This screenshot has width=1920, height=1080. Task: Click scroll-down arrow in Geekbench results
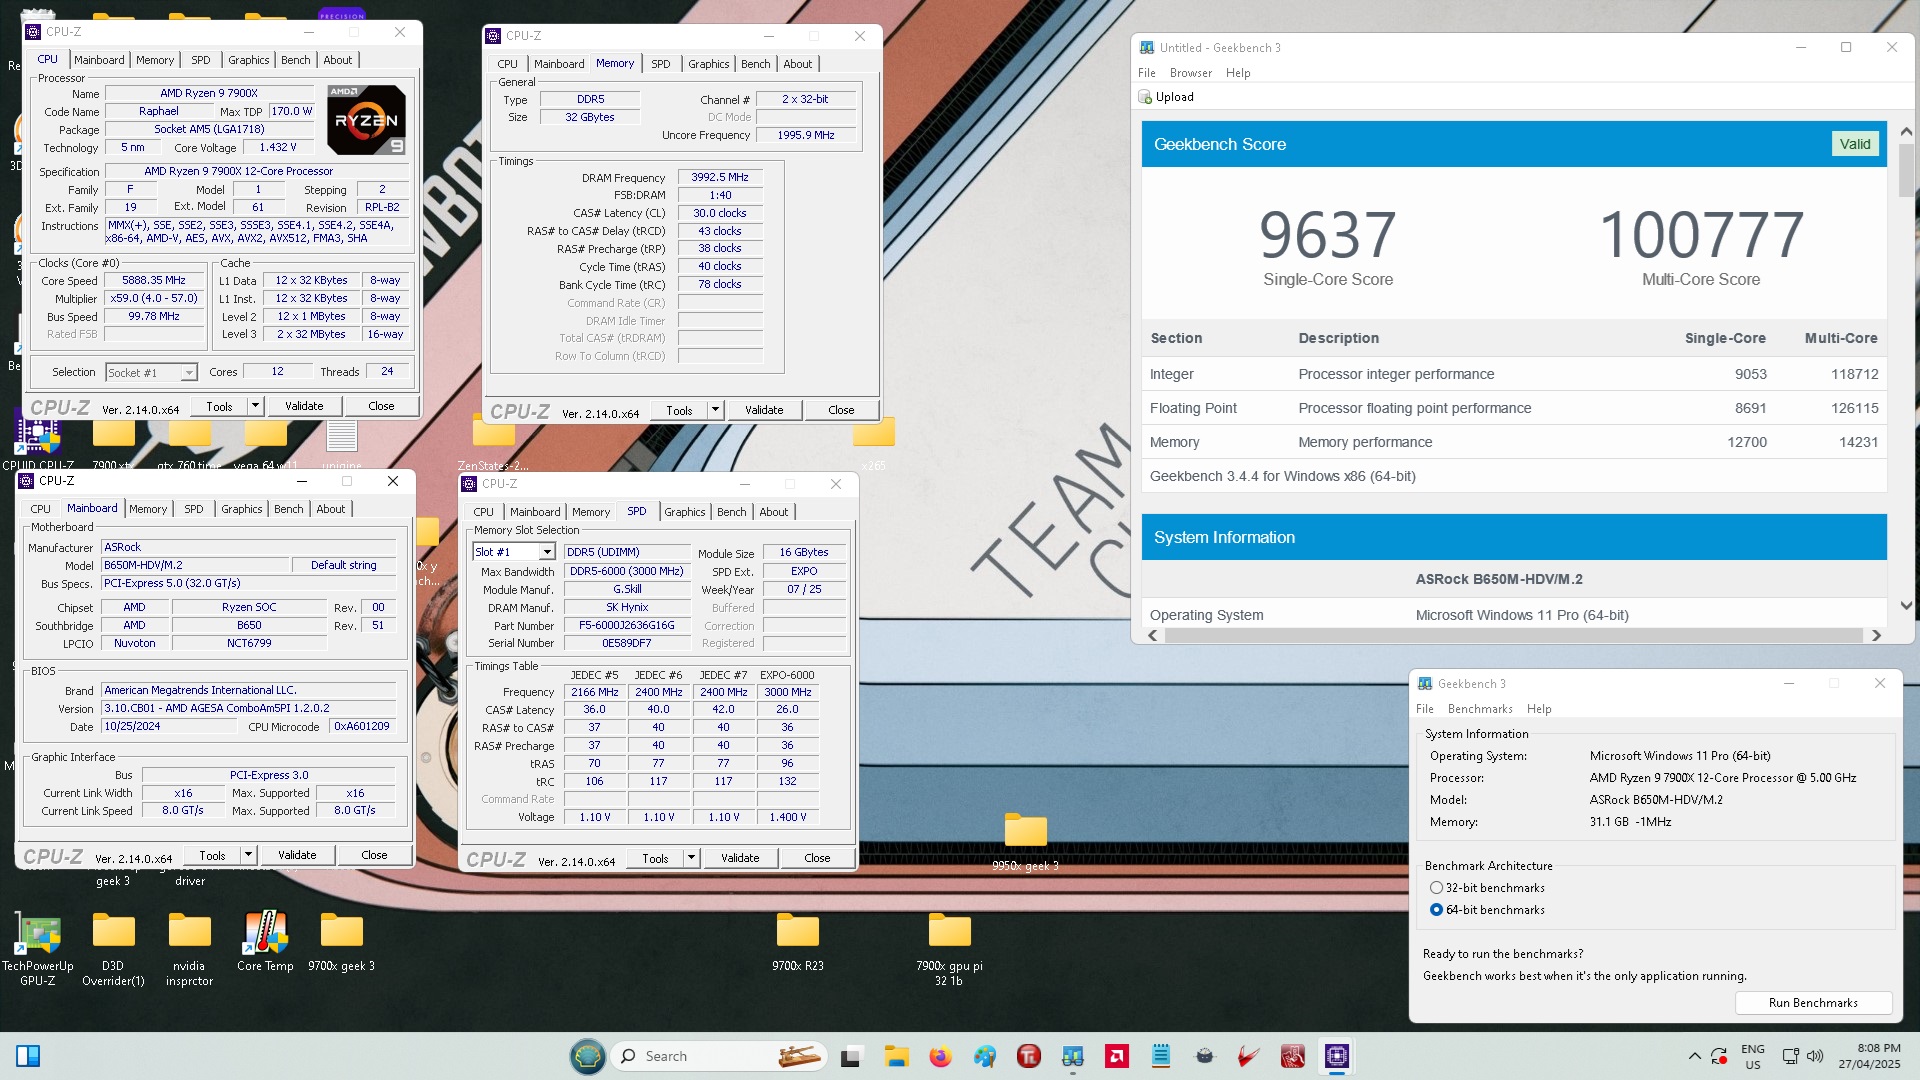pos(1906,605)
